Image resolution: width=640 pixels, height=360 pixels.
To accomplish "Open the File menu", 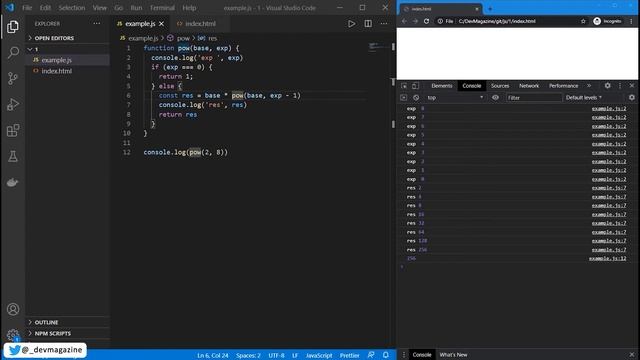I will pos(27,8).
